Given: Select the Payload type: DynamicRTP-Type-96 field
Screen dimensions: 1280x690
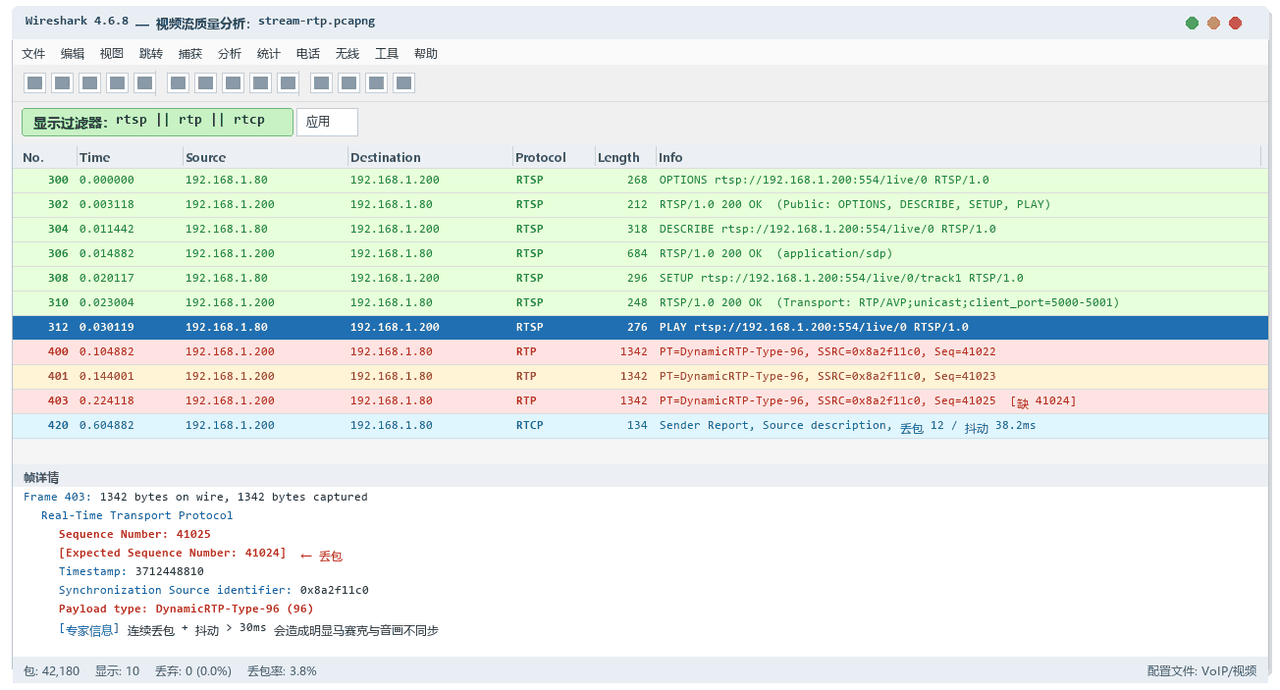Looking at the screenshot, I should point(186,609).
